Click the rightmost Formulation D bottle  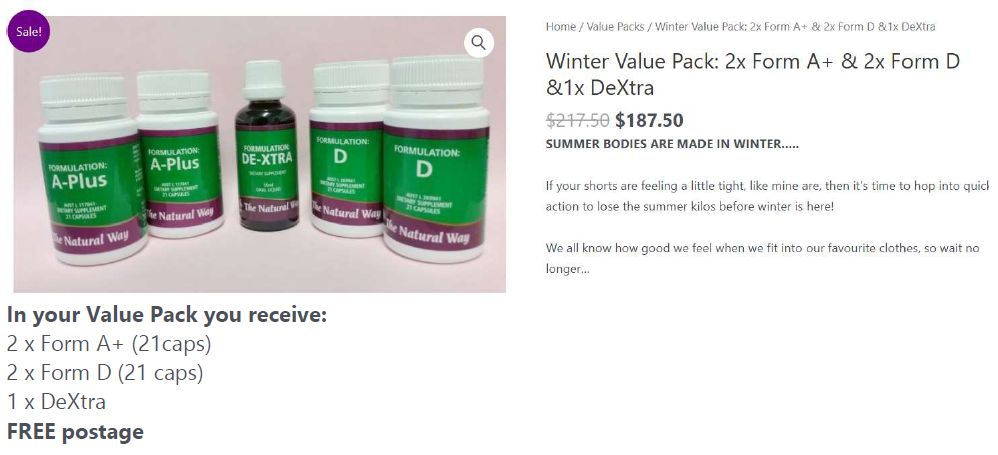(x=436, y=159)
